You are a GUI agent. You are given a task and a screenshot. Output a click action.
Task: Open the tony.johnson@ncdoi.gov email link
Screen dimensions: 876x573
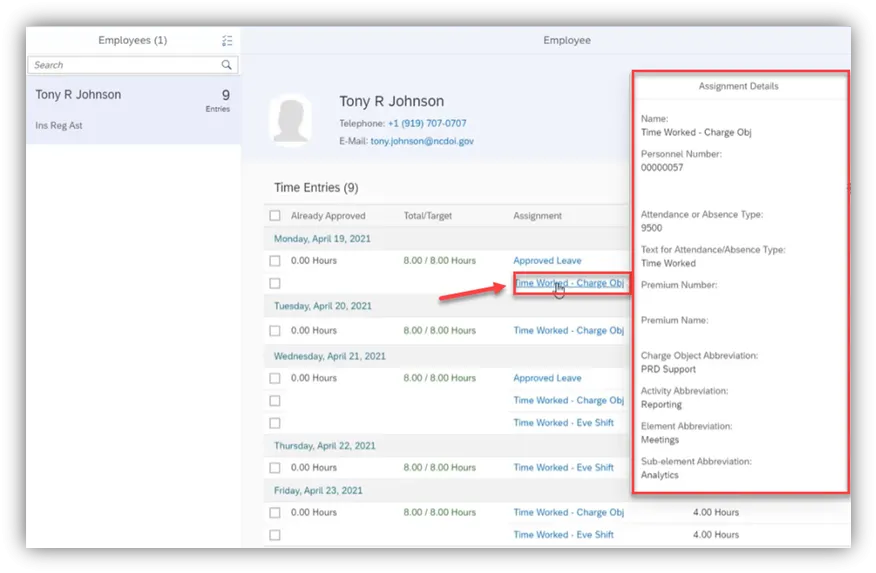[422, 142]
